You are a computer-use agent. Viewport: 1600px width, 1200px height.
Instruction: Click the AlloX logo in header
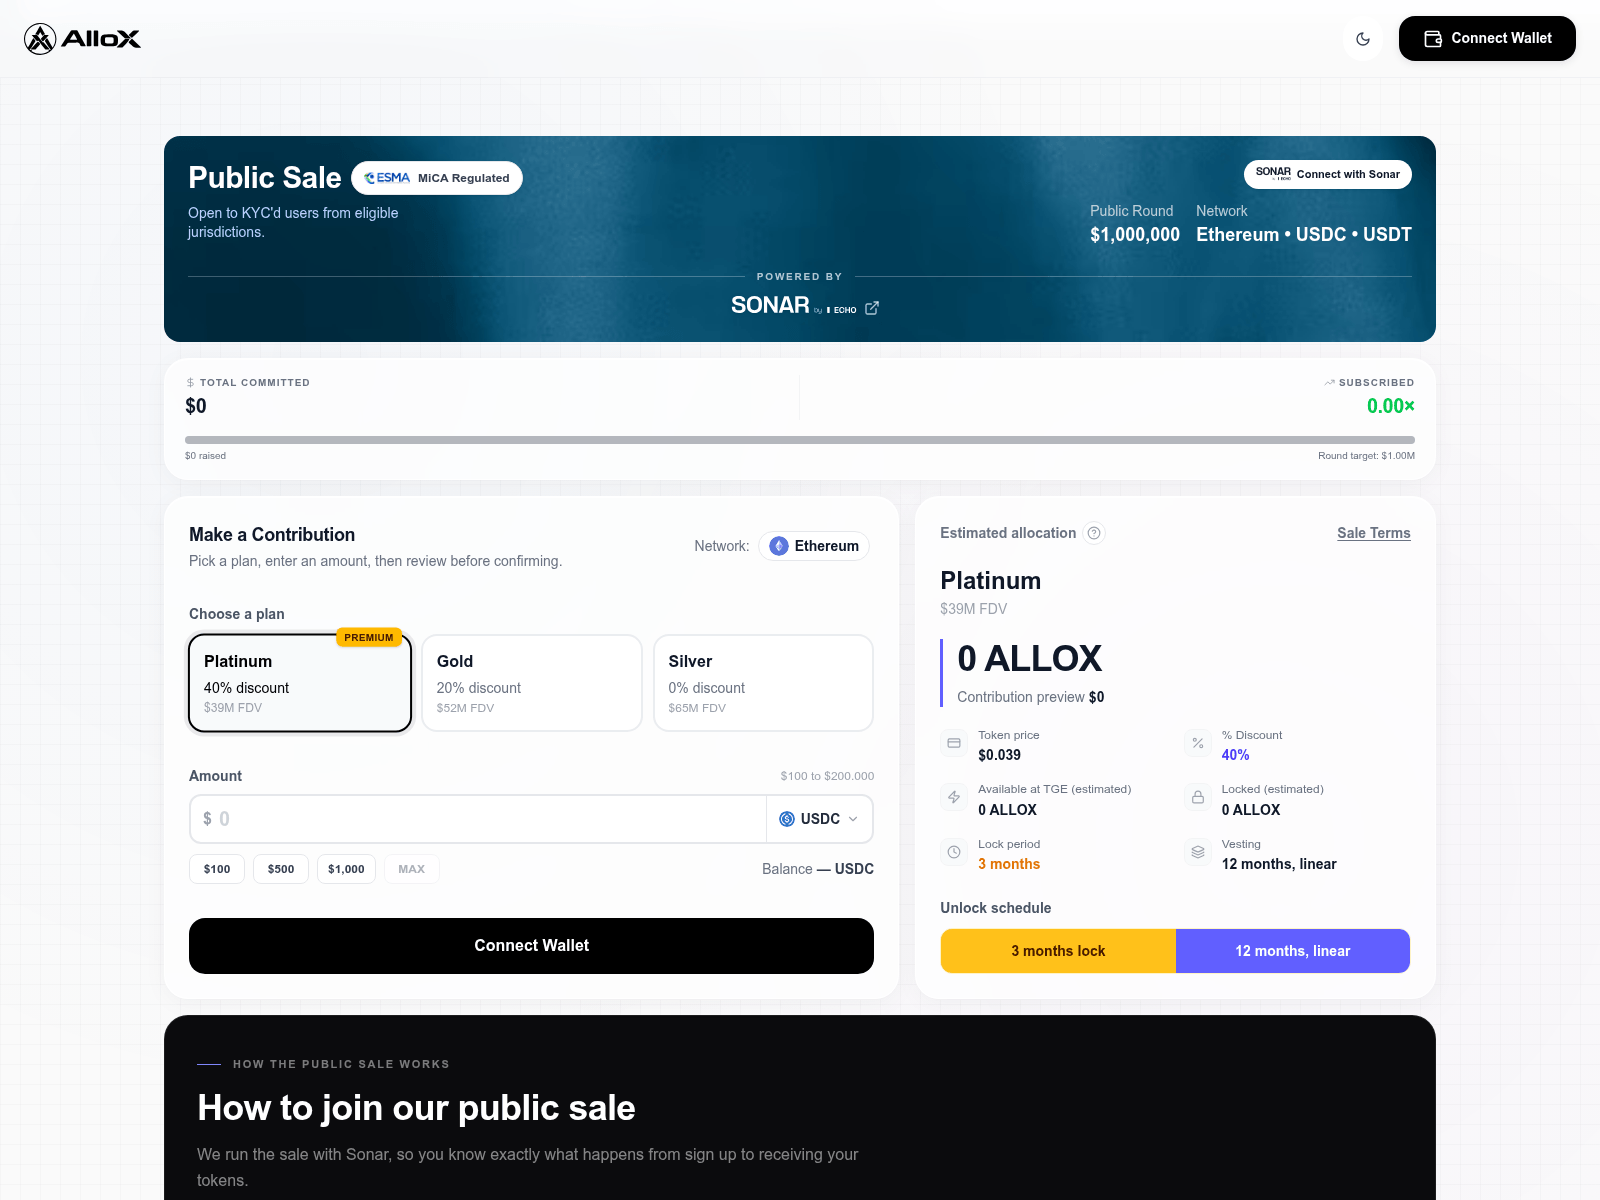click(x=82, y=39)
